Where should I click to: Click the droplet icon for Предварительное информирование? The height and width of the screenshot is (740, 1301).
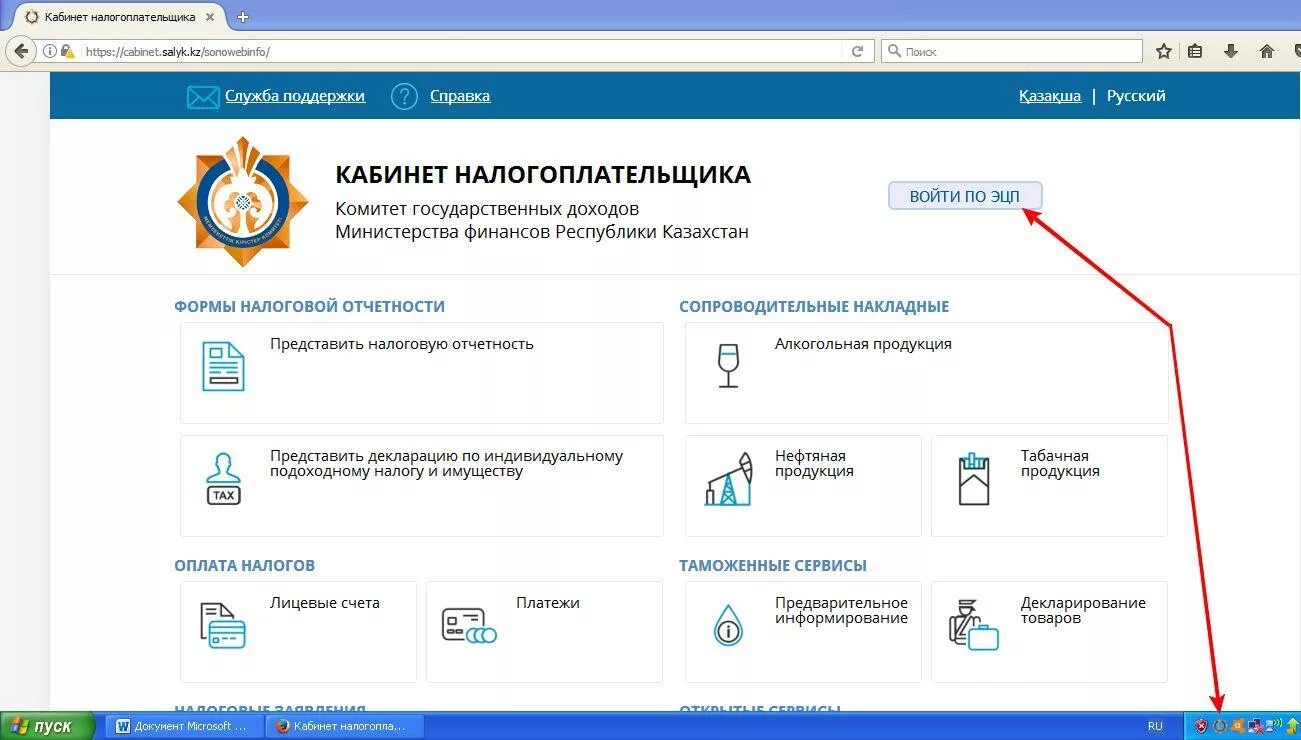(x=727, y=625)
